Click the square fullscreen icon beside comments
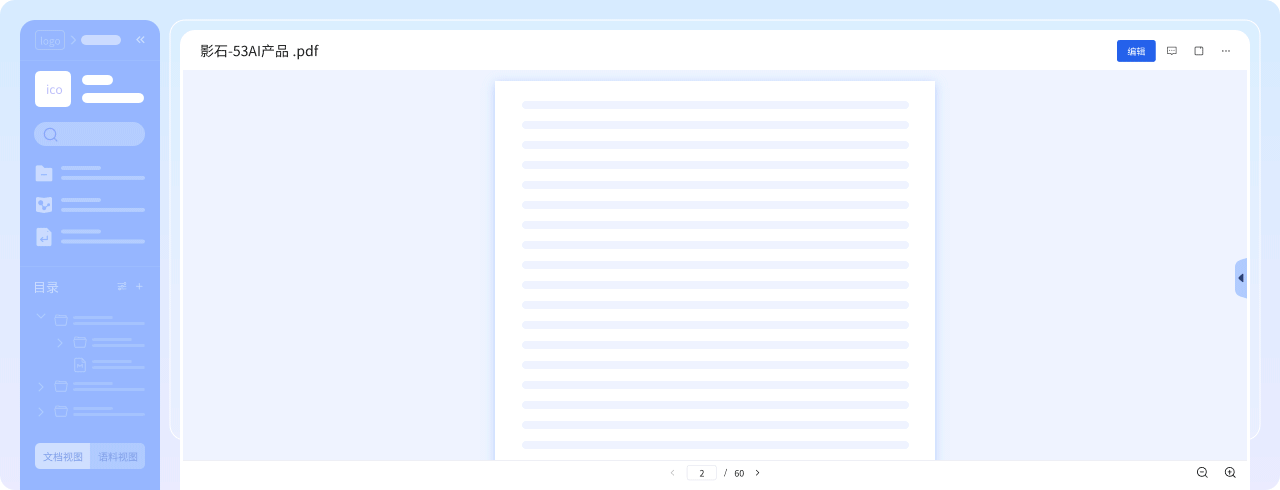This screenshot has width=1280, height=490. 1199,51
